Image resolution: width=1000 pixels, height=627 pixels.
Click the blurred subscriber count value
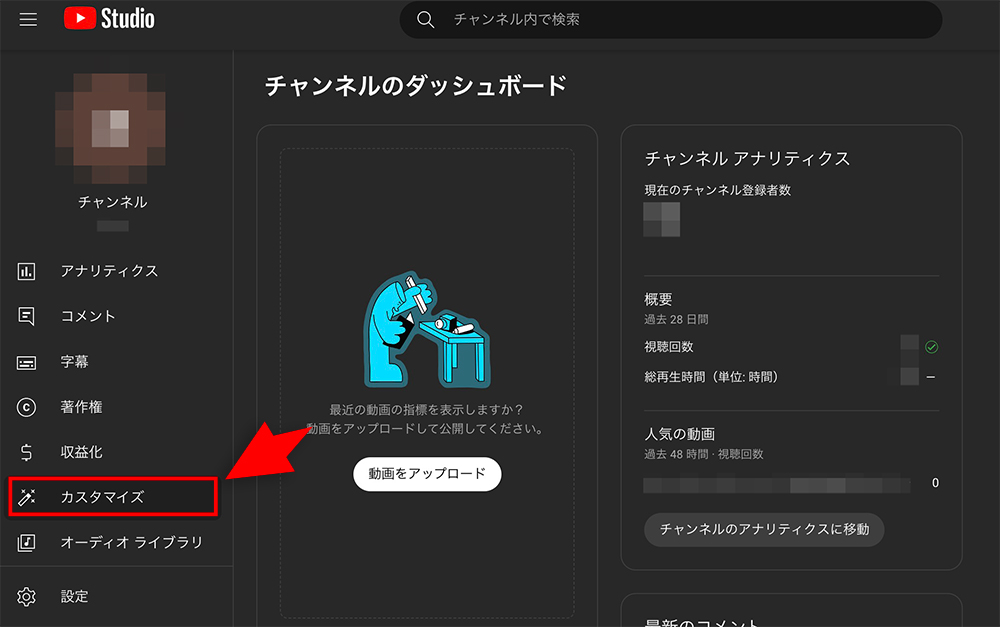661,219
